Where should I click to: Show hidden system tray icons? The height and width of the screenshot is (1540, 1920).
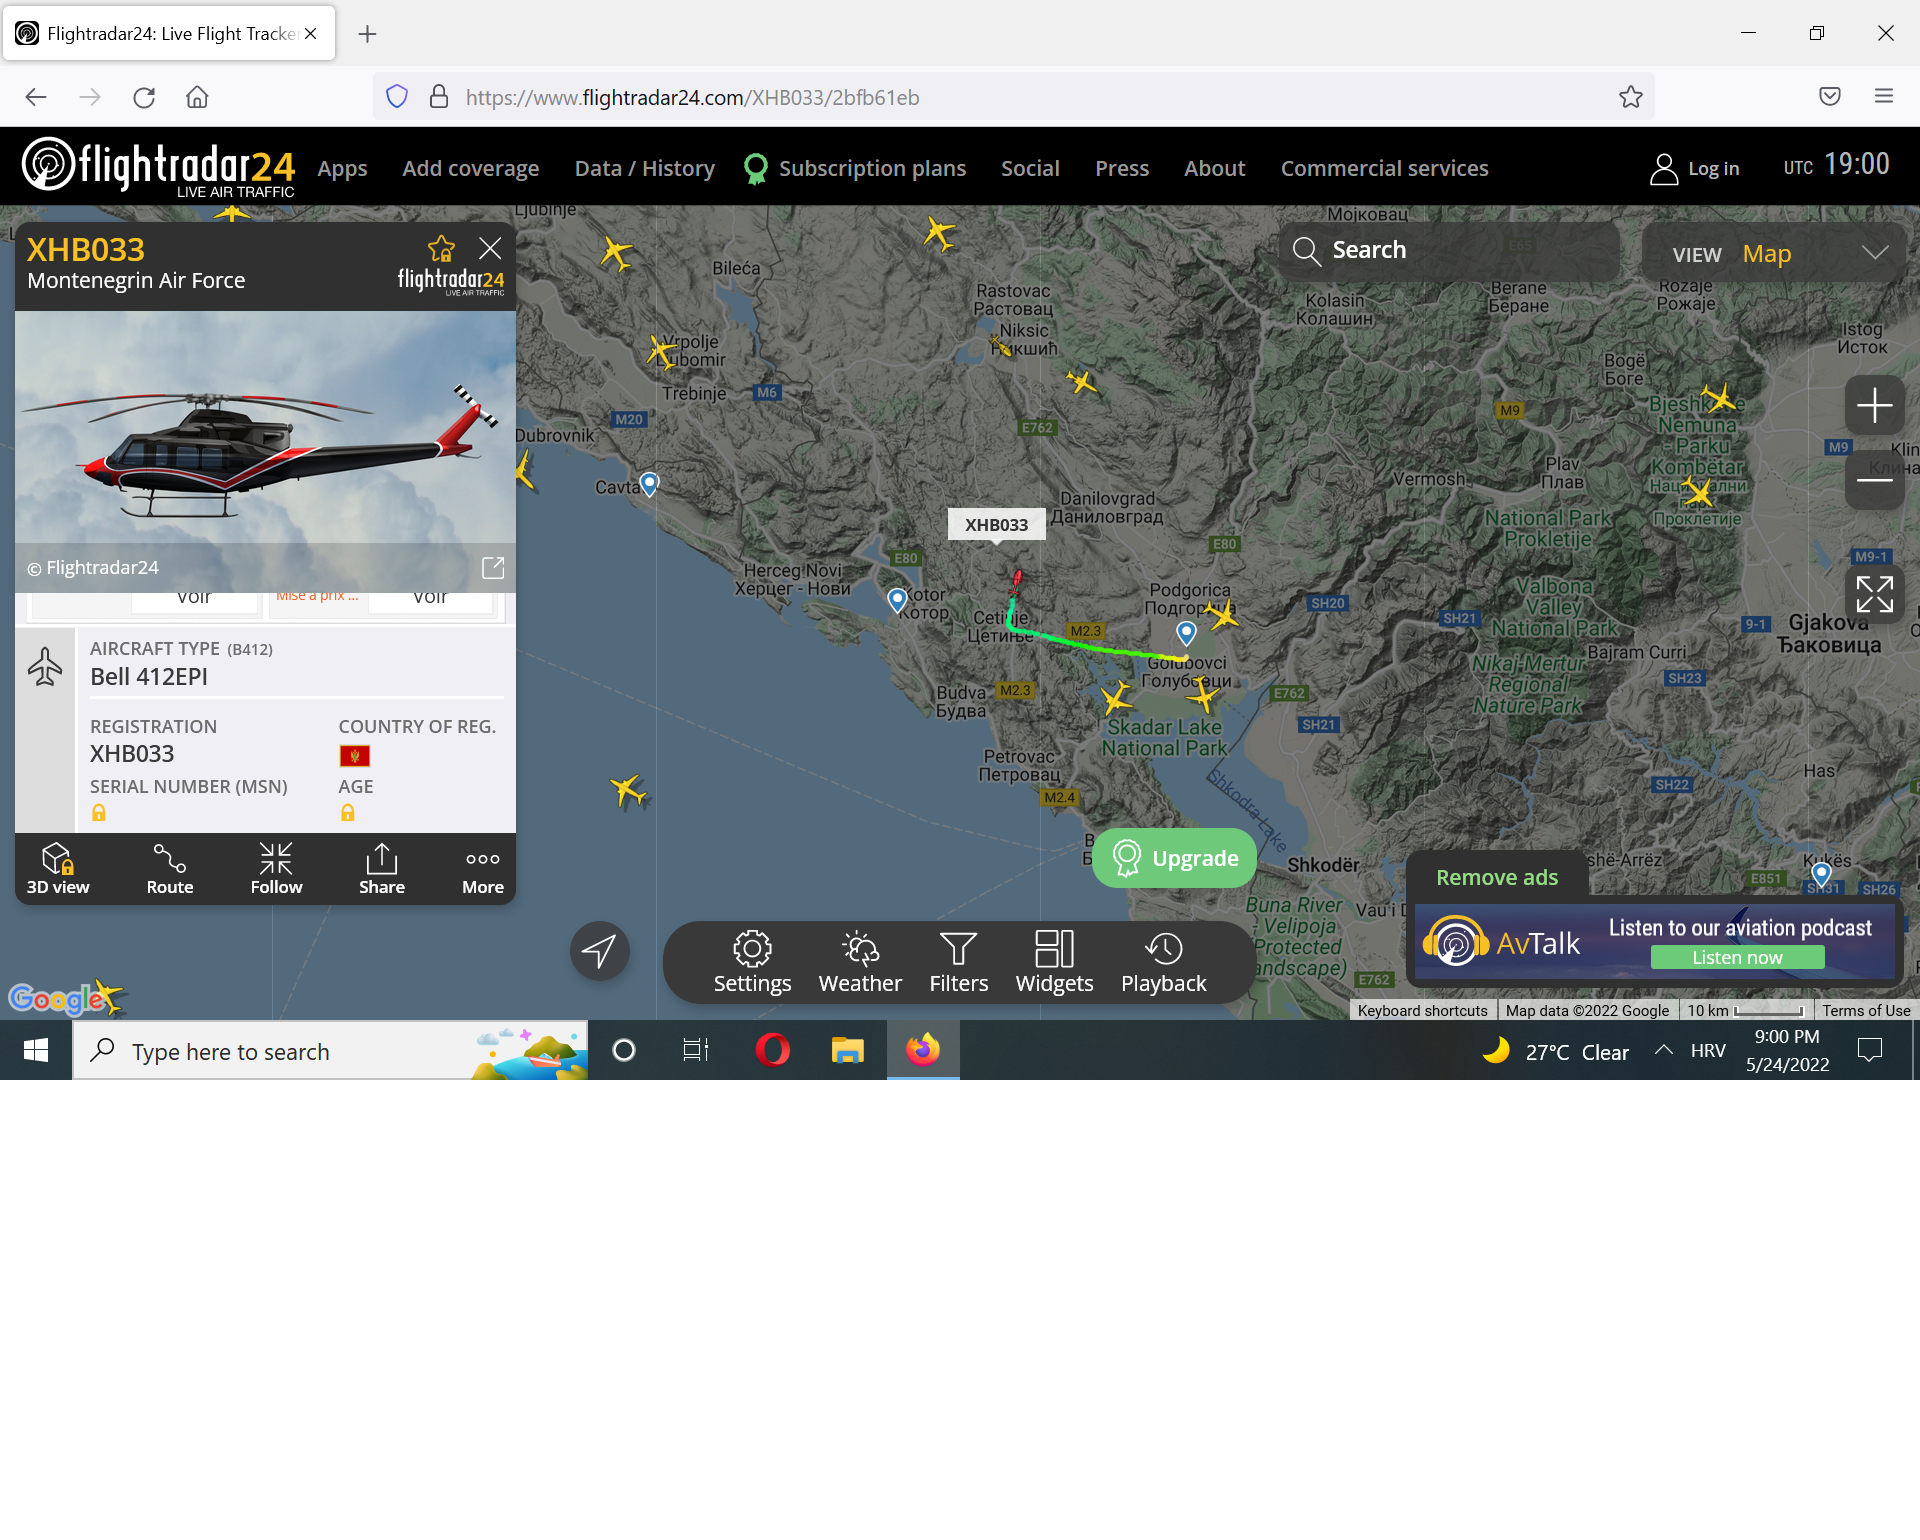(1663, 1050)
